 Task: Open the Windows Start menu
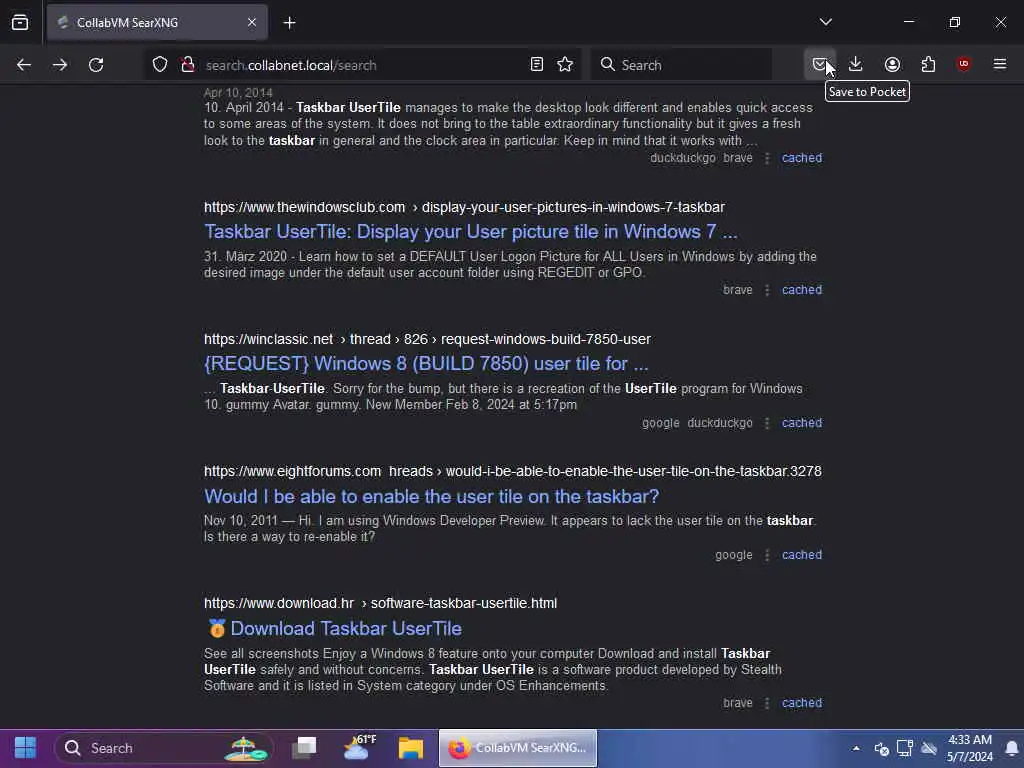pos(25,748)
